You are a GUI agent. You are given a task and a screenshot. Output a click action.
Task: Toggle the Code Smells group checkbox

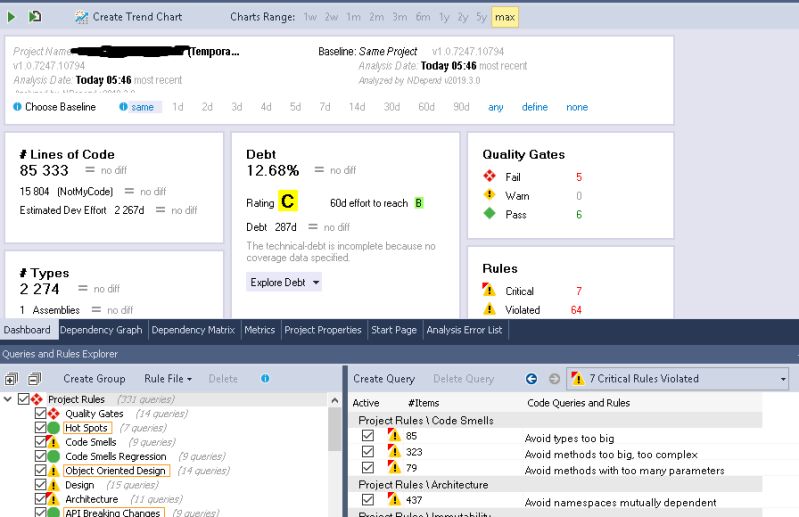(41, 442)
